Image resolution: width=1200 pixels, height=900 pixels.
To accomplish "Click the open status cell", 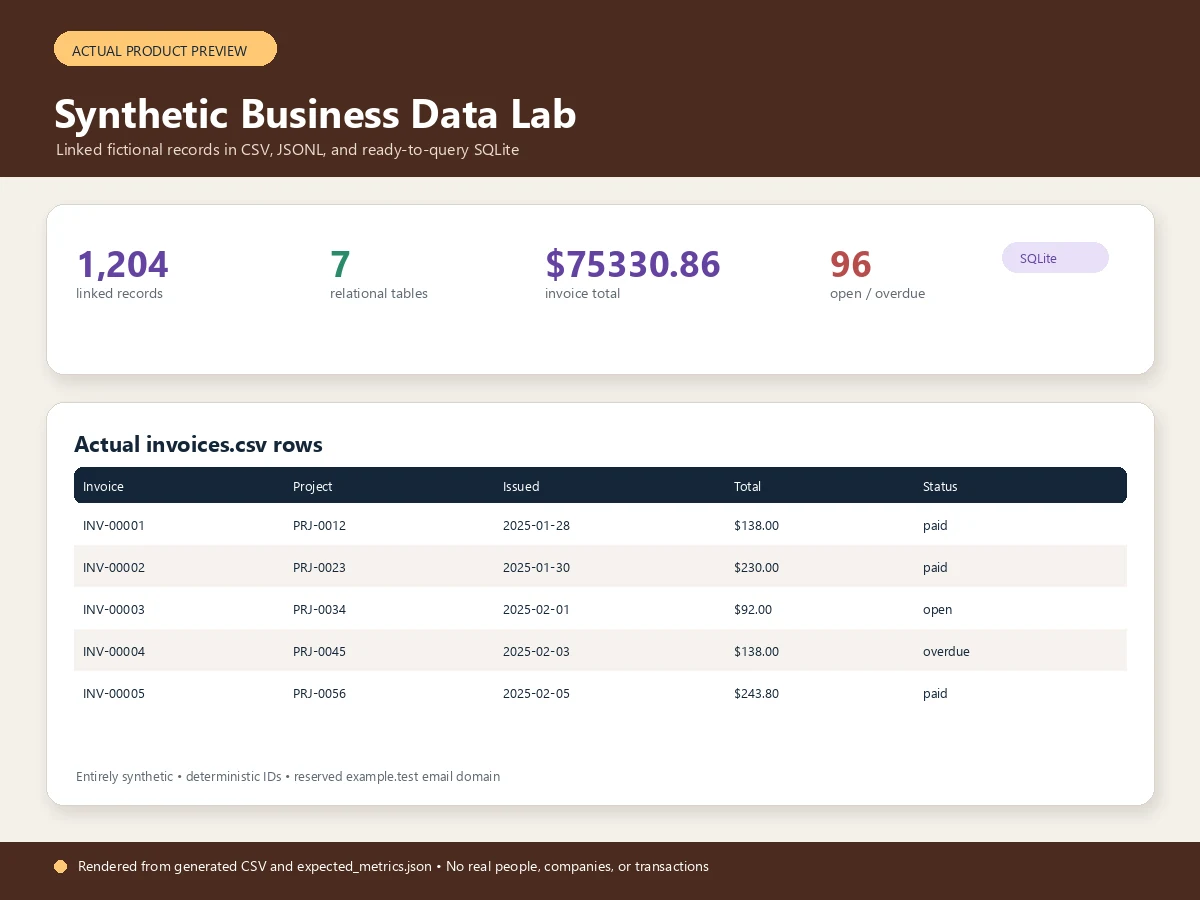I will [937, 610].
